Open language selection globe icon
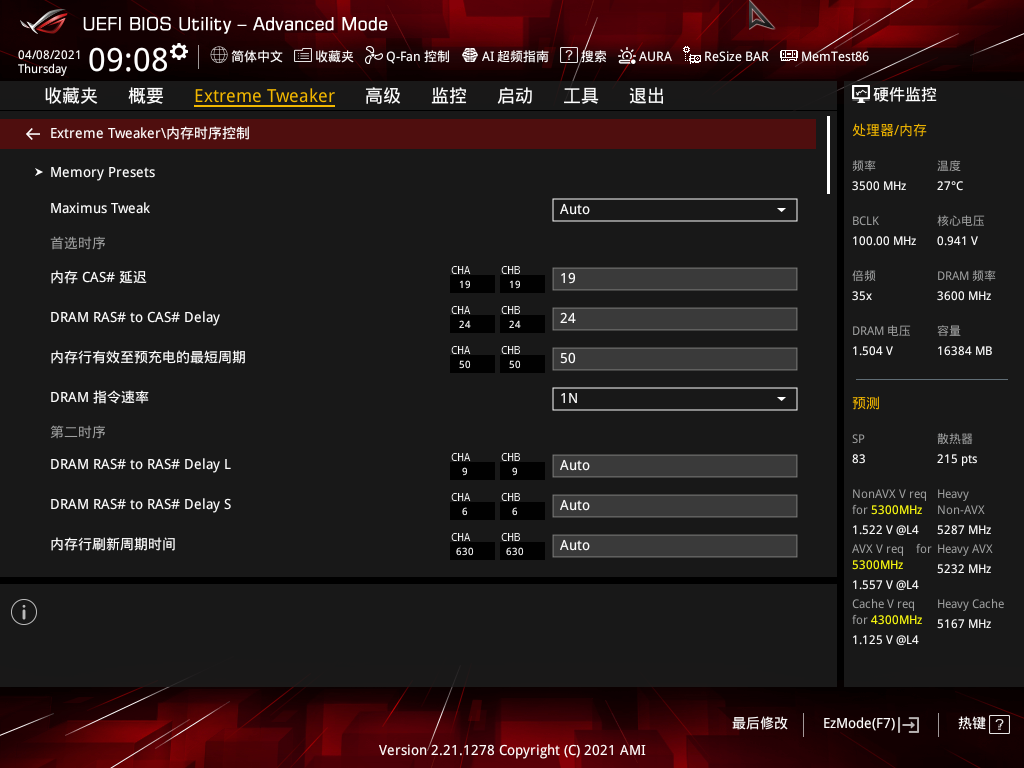 coord(219,56)
